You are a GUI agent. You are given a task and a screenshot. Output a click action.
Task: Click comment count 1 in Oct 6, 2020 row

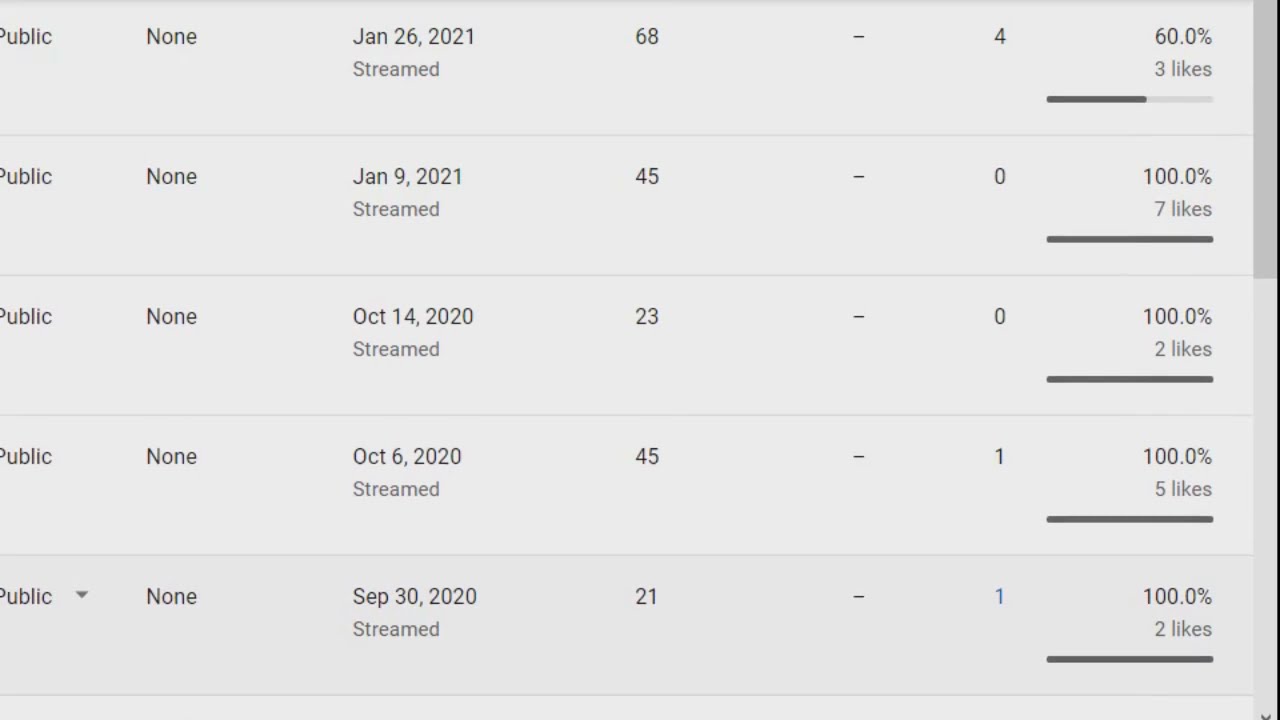999,457
